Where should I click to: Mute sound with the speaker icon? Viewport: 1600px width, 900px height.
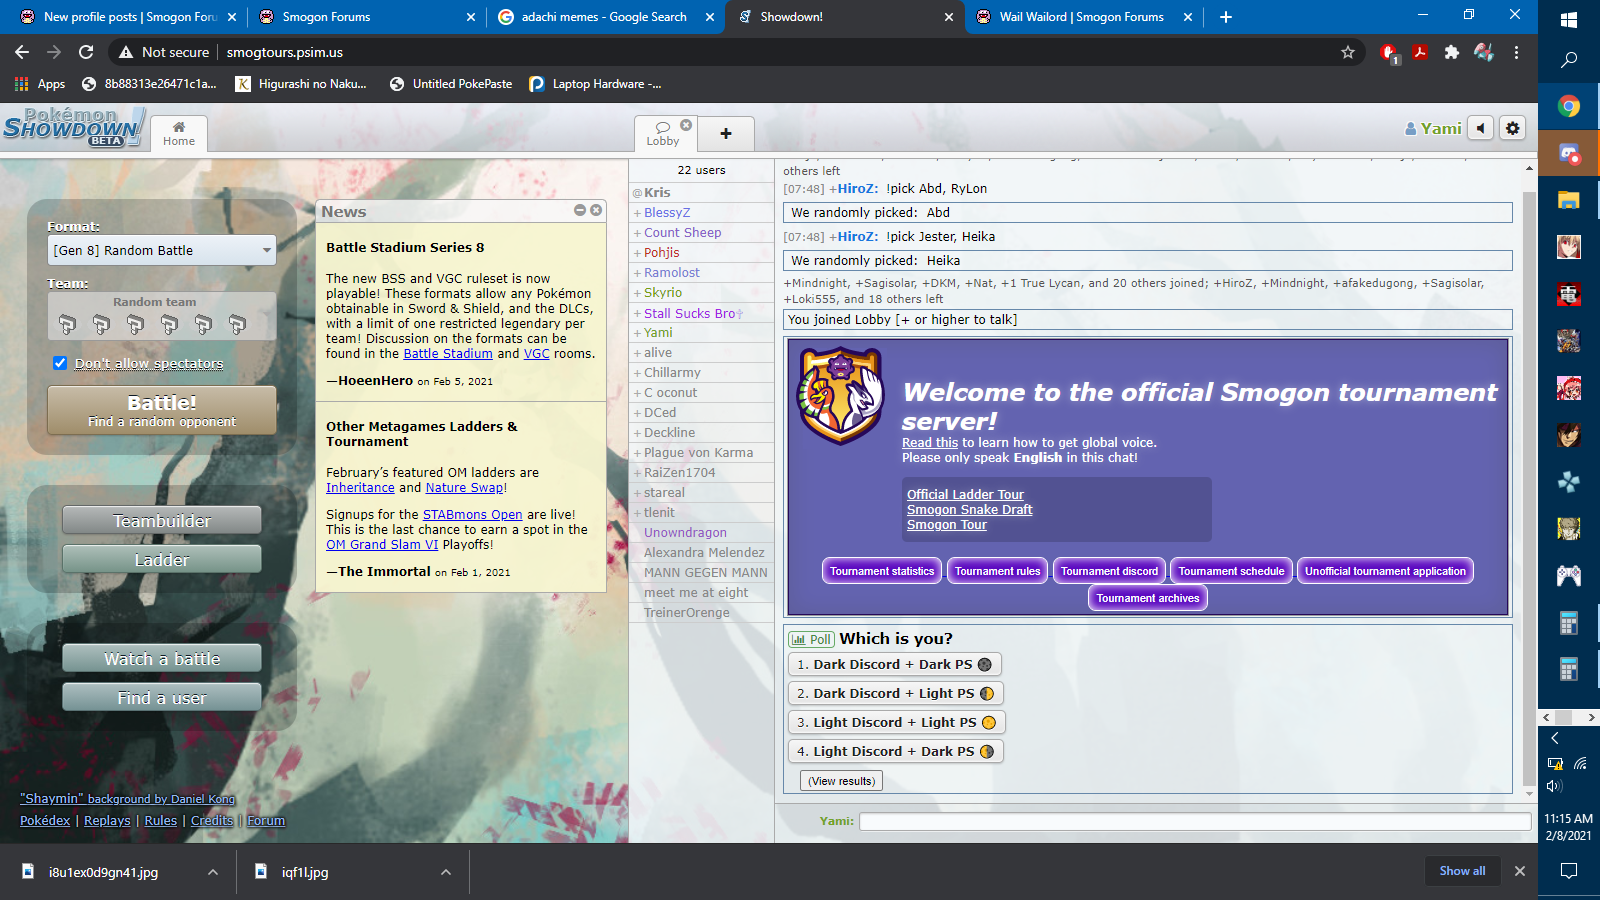pos(1481,128)
